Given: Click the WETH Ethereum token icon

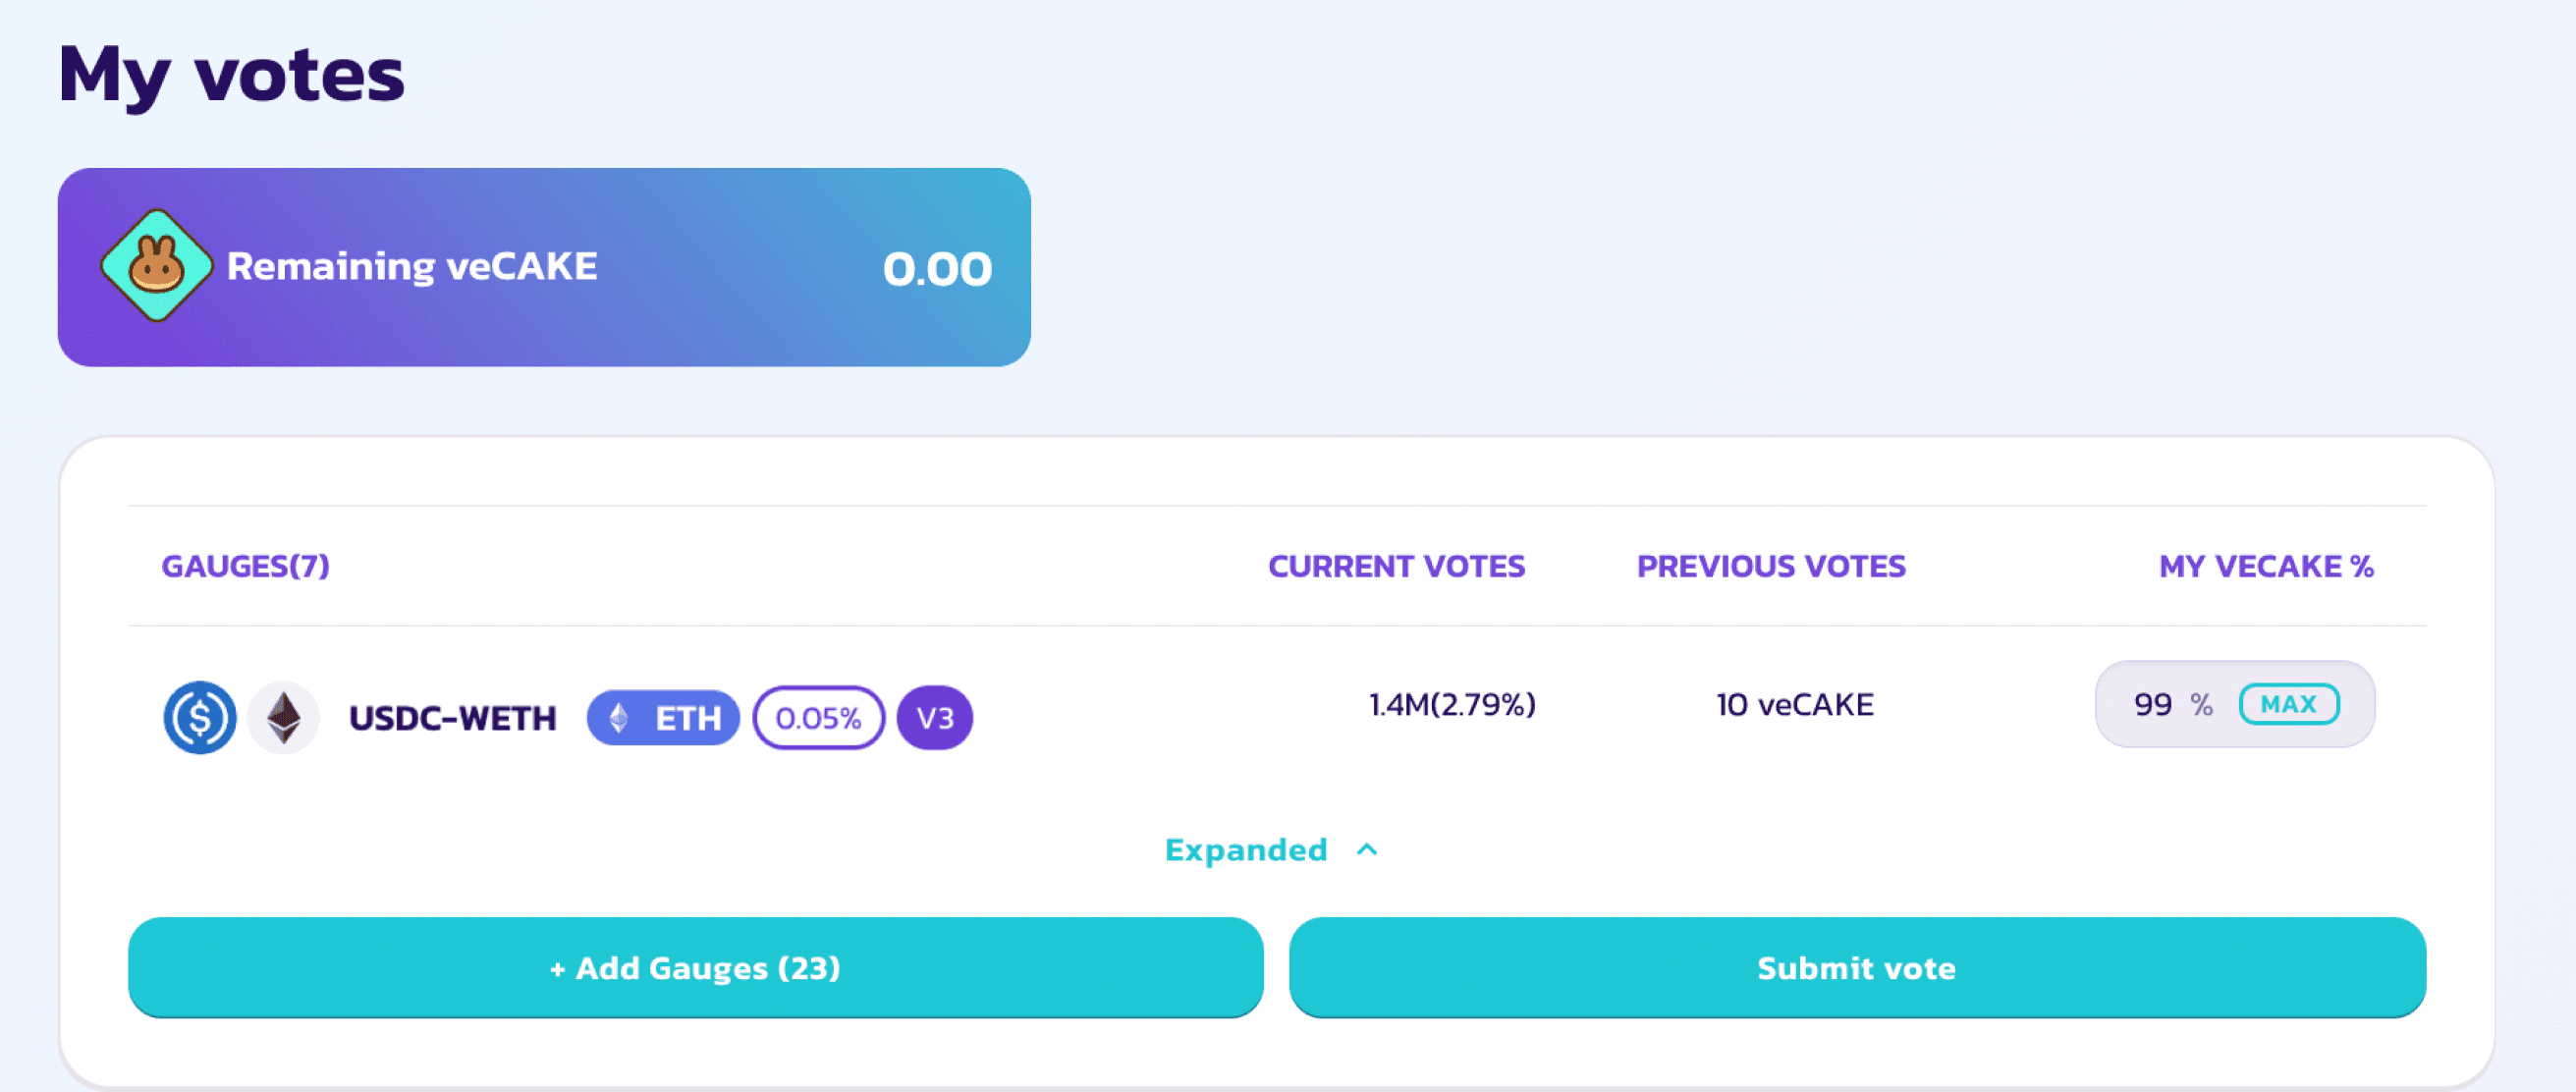Looking at the screenshot, I should [x=284, y=718].
